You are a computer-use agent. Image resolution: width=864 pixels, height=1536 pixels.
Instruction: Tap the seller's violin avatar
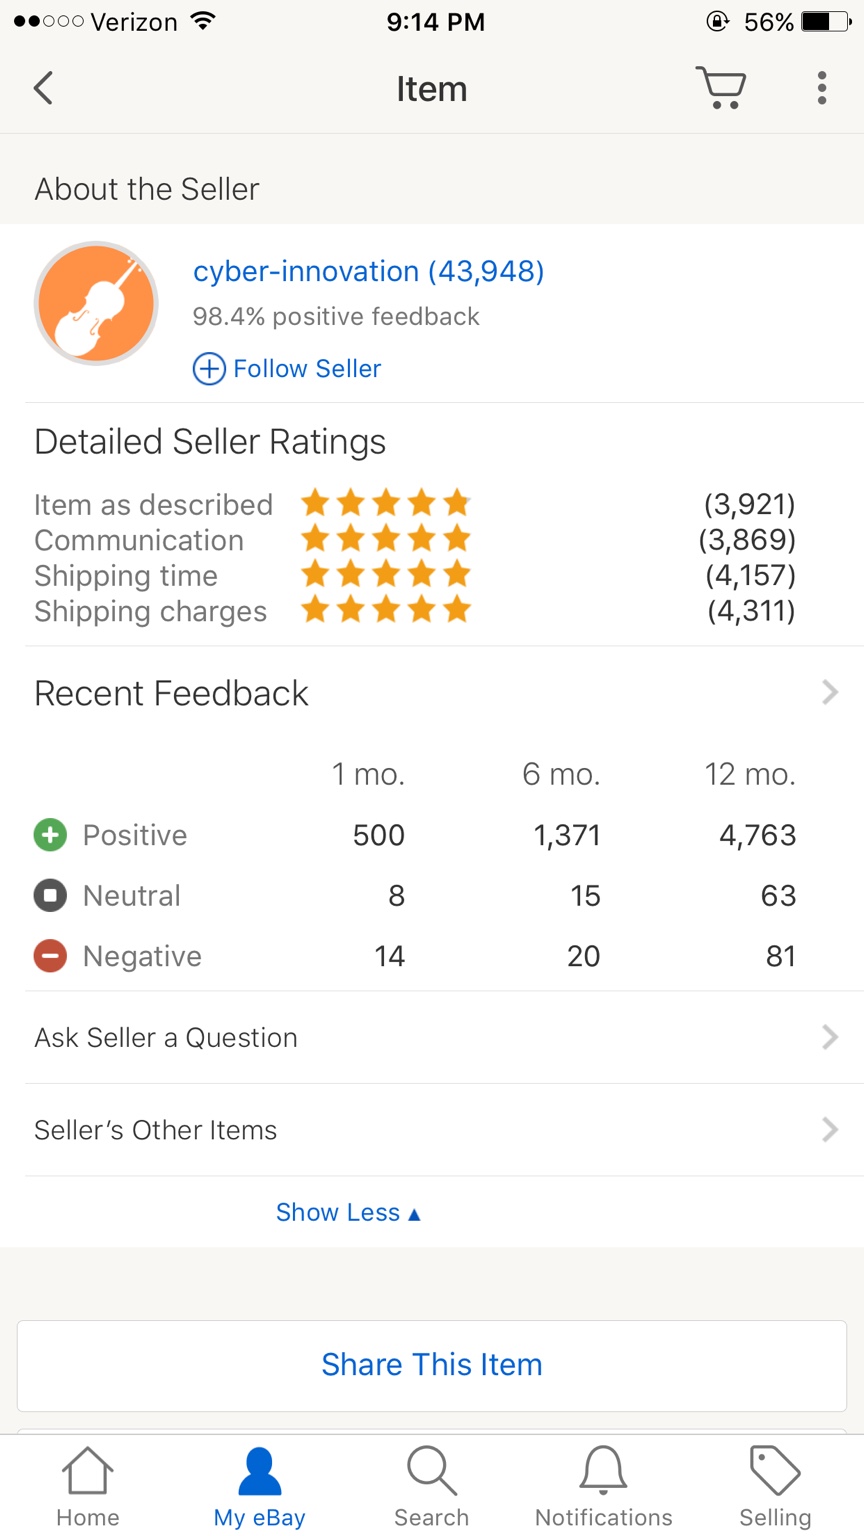coord(96,303)
